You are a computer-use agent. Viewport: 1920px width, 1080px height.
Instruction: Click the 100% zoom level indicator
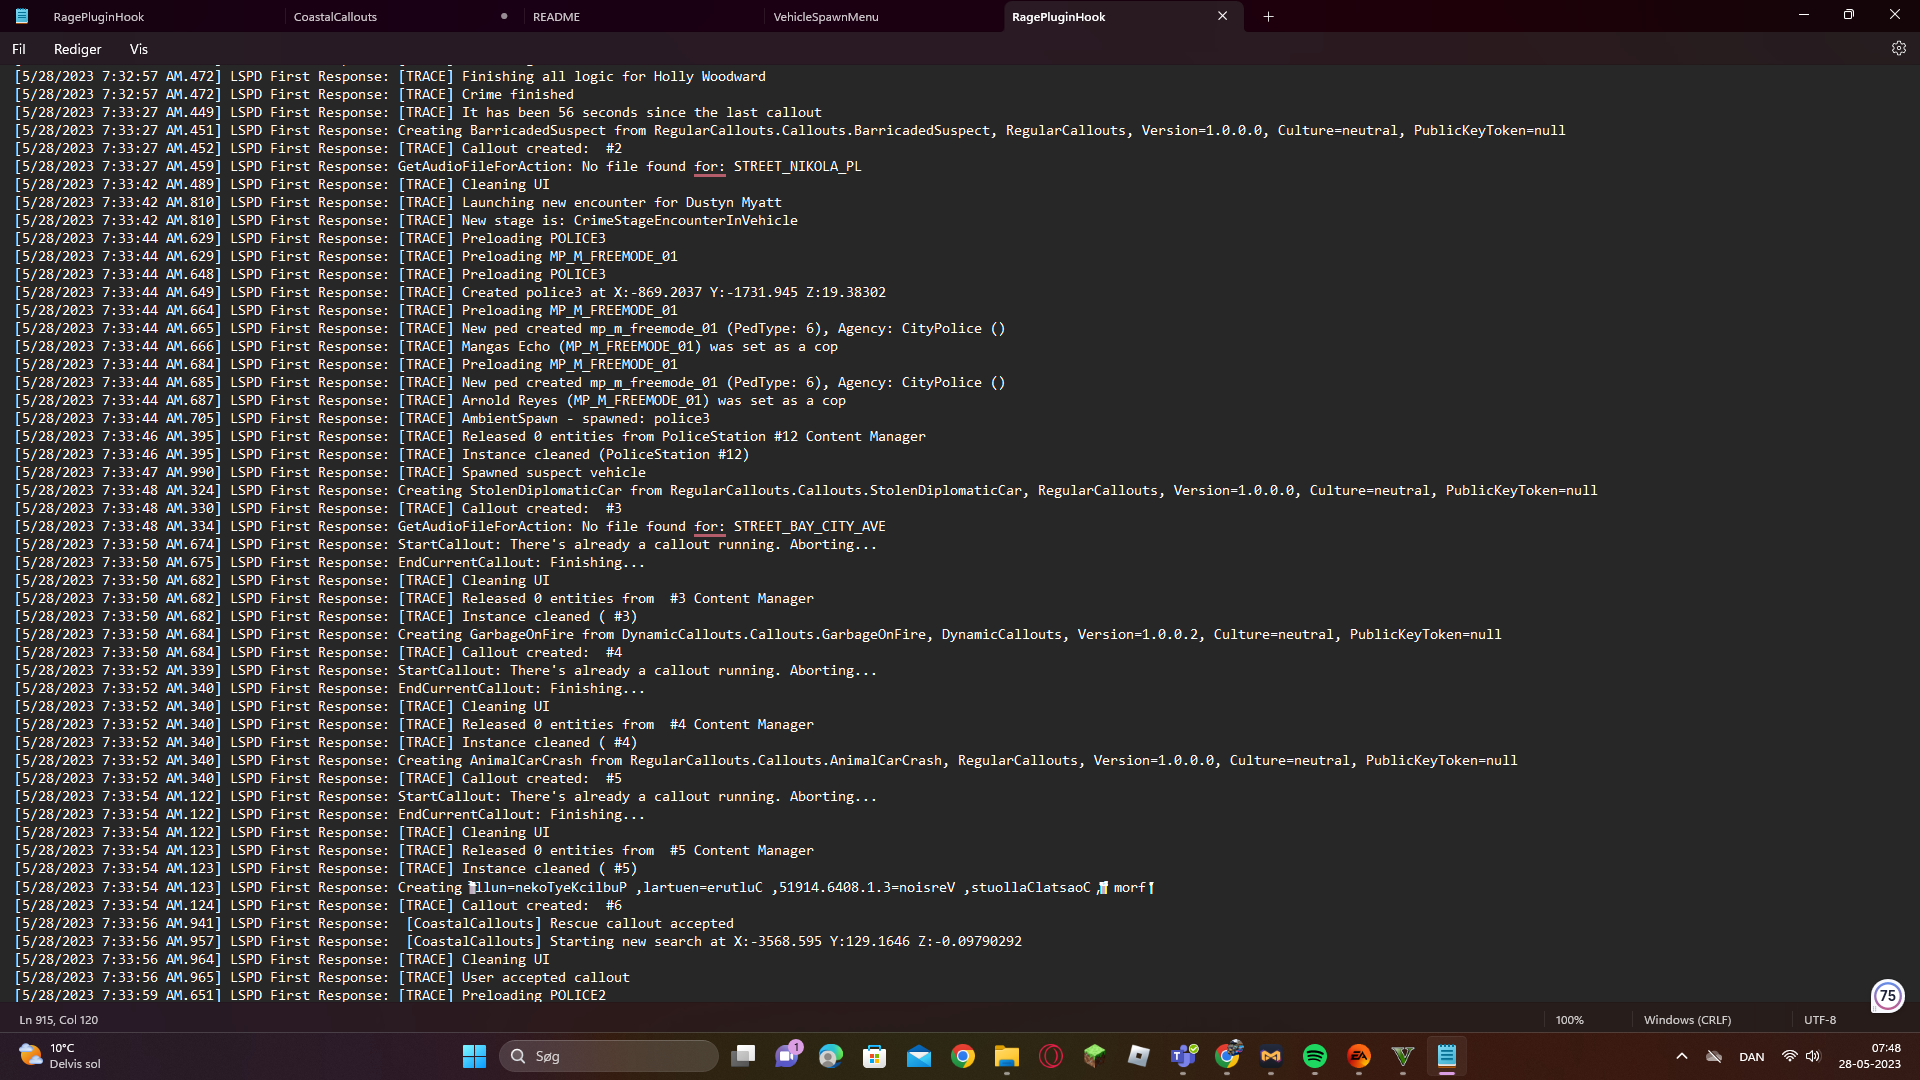(1569, 1020)
